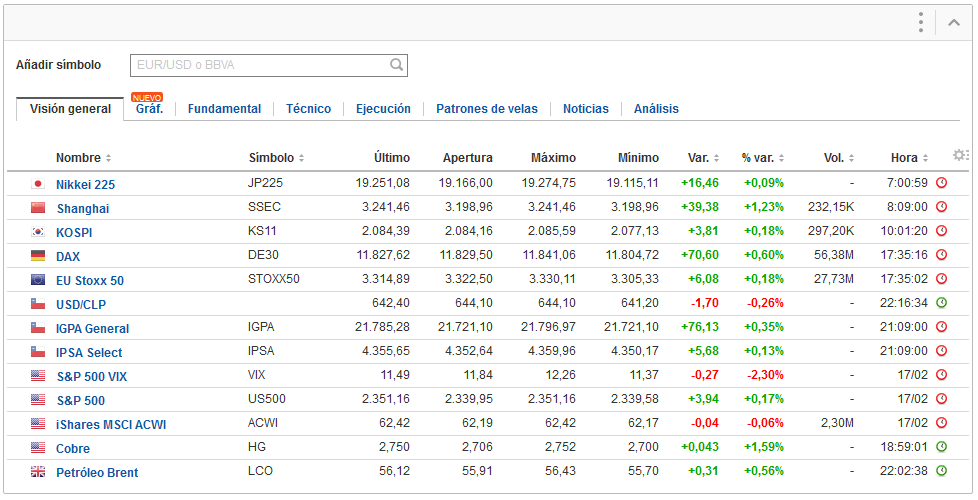Sort the table by Símbolo
The width and height of the screenshot is (978, 500).
(x=276, y=158)
